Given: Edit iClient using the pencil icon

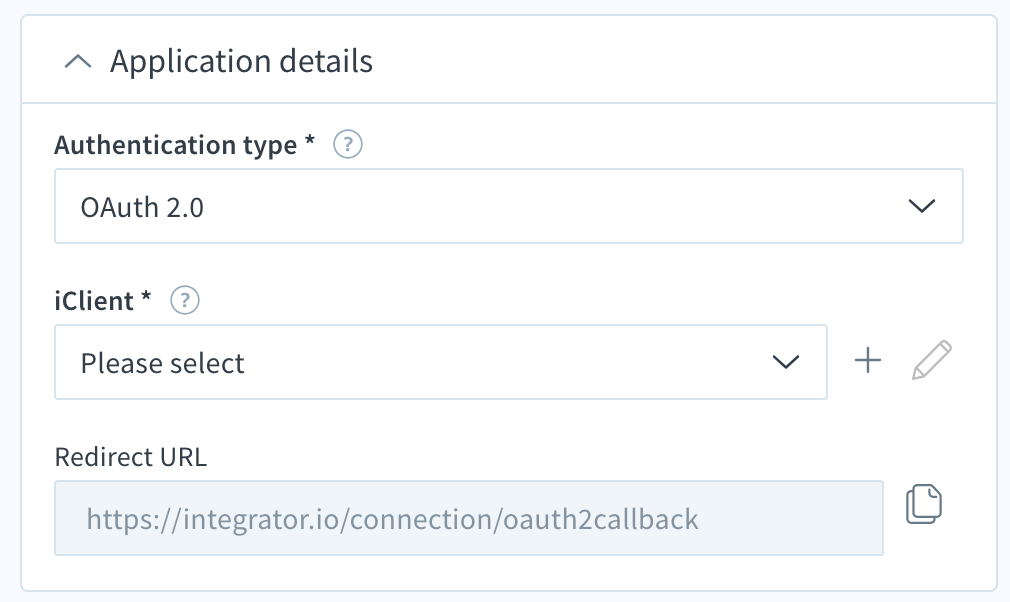Looking at the screenshot, I should coord(931,360).
